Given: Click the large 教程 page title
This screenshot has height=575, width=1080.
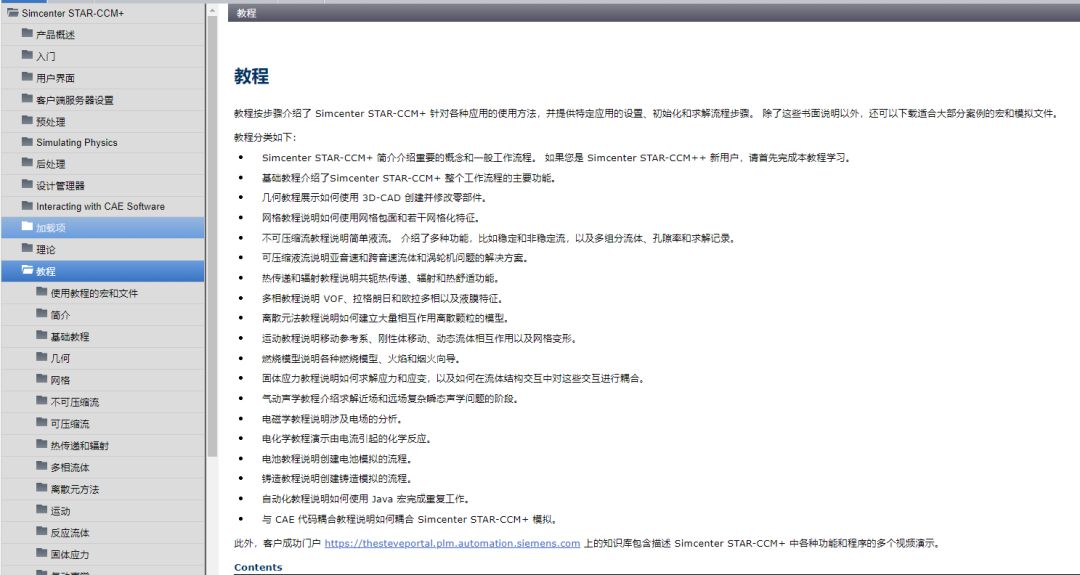Looking at the screenshot, I should click(251, 76).
